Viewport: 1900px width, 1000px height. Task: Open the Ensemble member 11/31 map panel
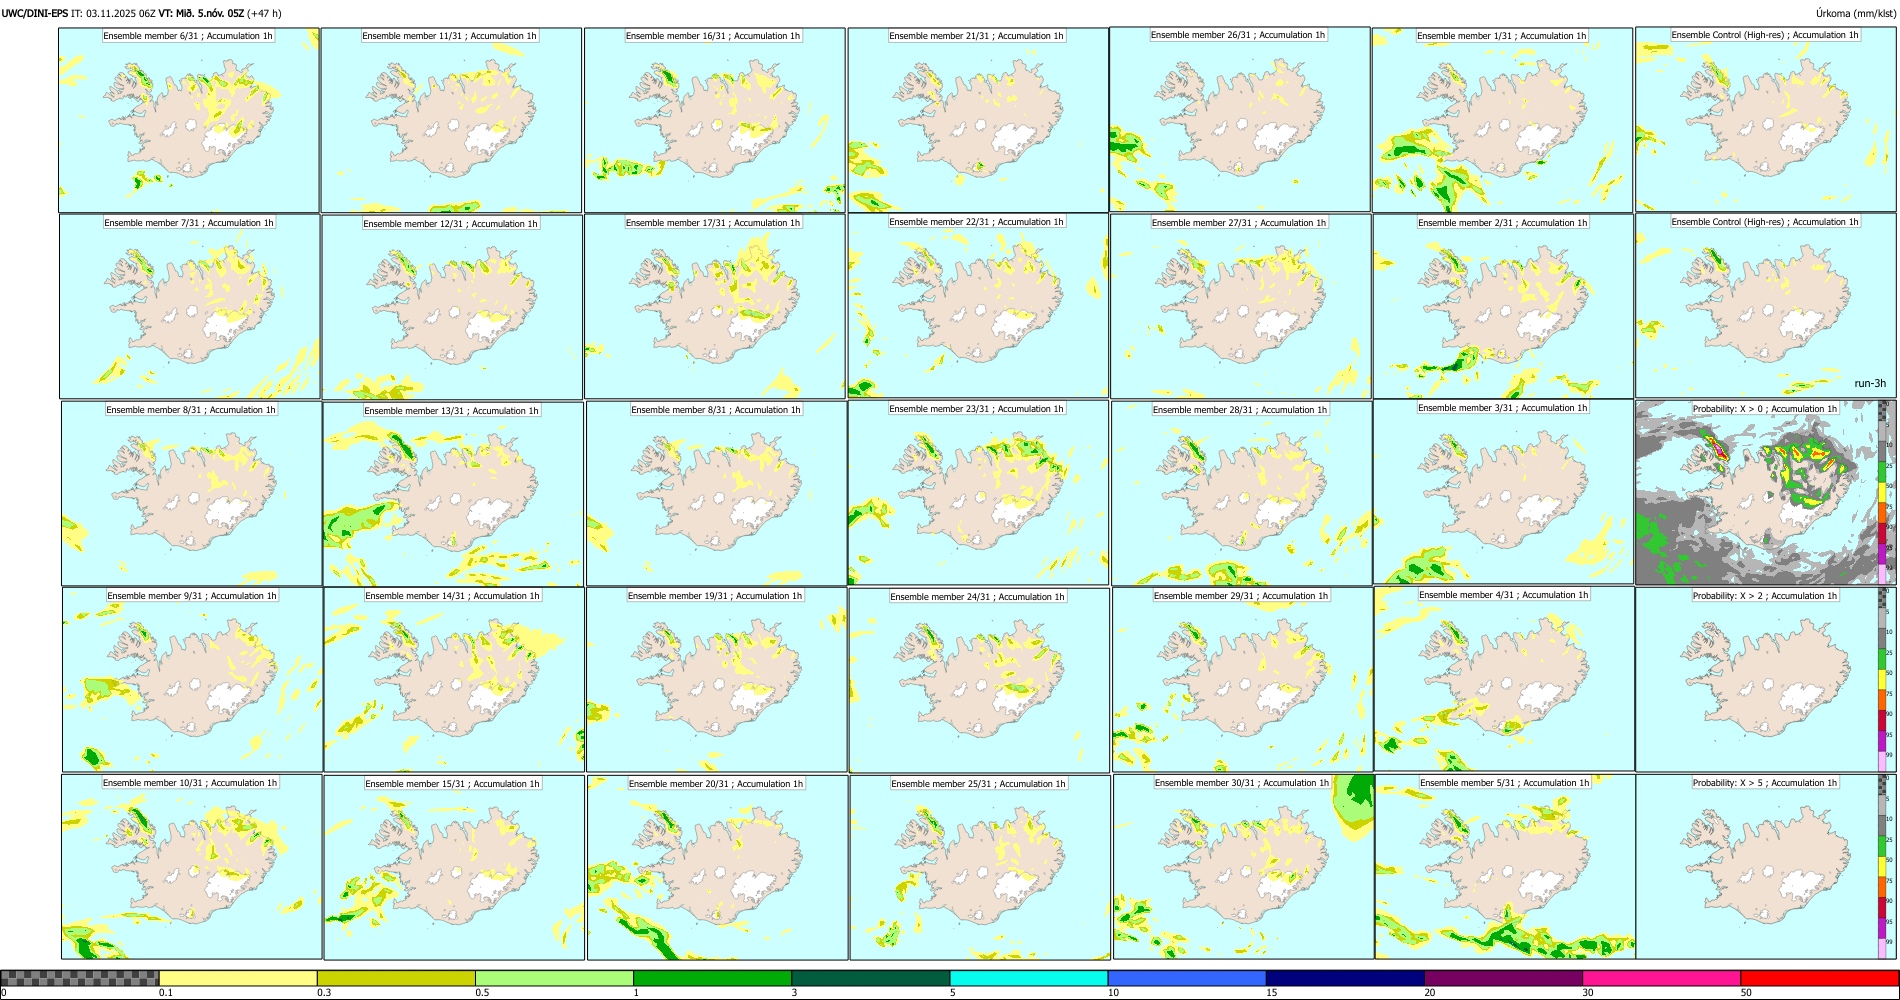pos(451,120)
